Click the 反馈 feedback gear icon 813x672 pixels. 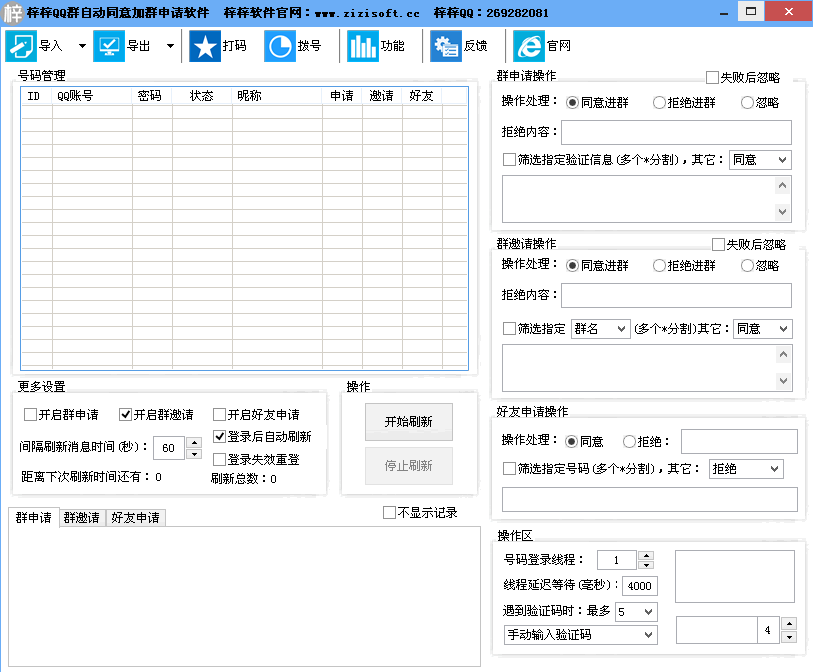pyautogui.click(x=446, y=46)
